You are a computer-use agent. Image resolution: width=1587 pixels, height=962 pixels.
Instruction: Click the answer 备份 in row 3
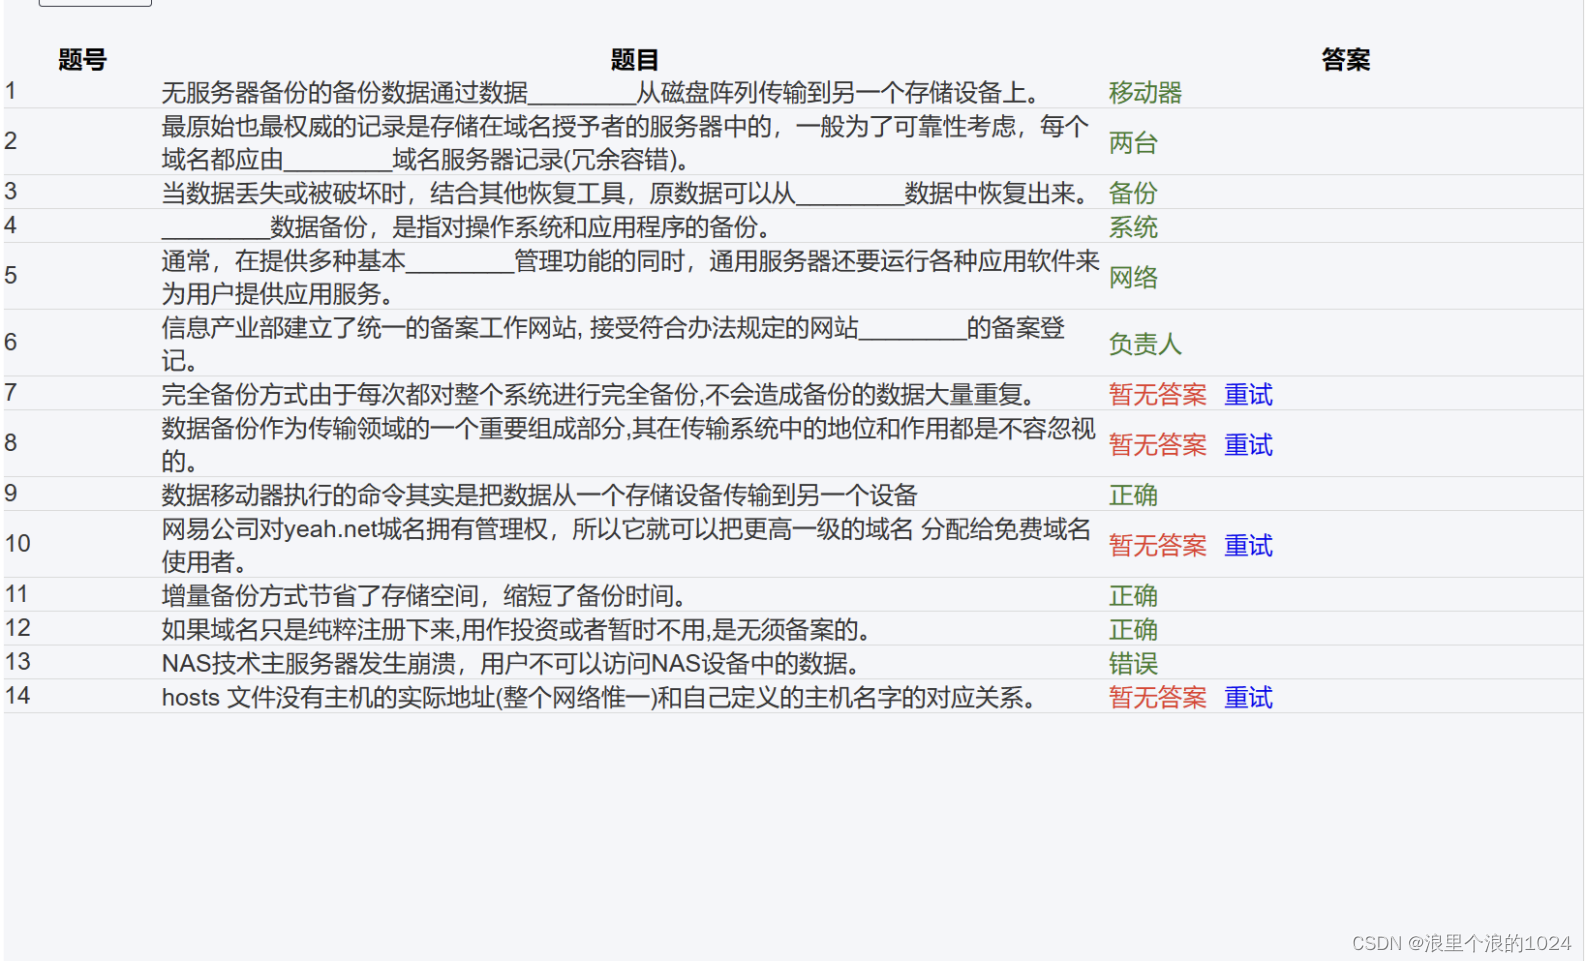tap(1133, 193)
